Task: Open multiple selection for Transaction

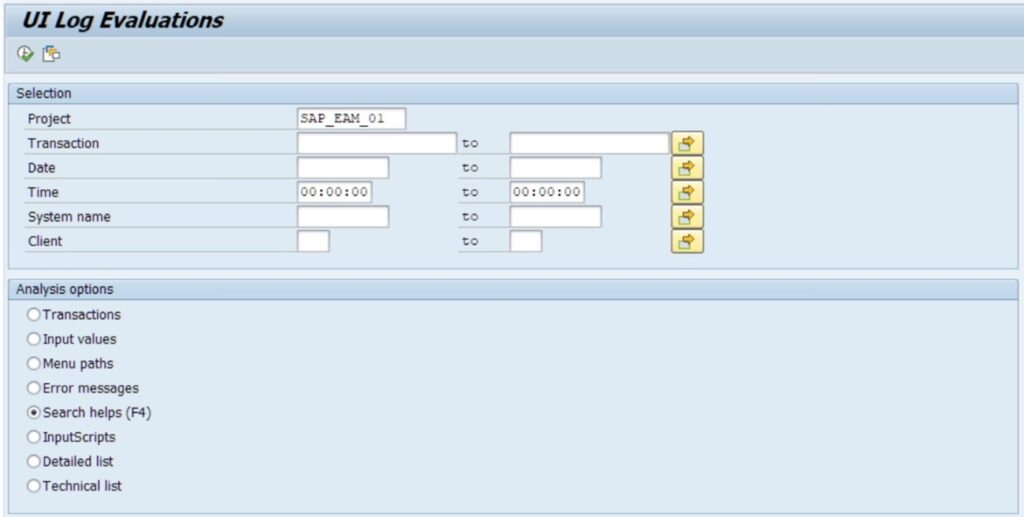Action: pyautogui.click(x=687, y=144)
